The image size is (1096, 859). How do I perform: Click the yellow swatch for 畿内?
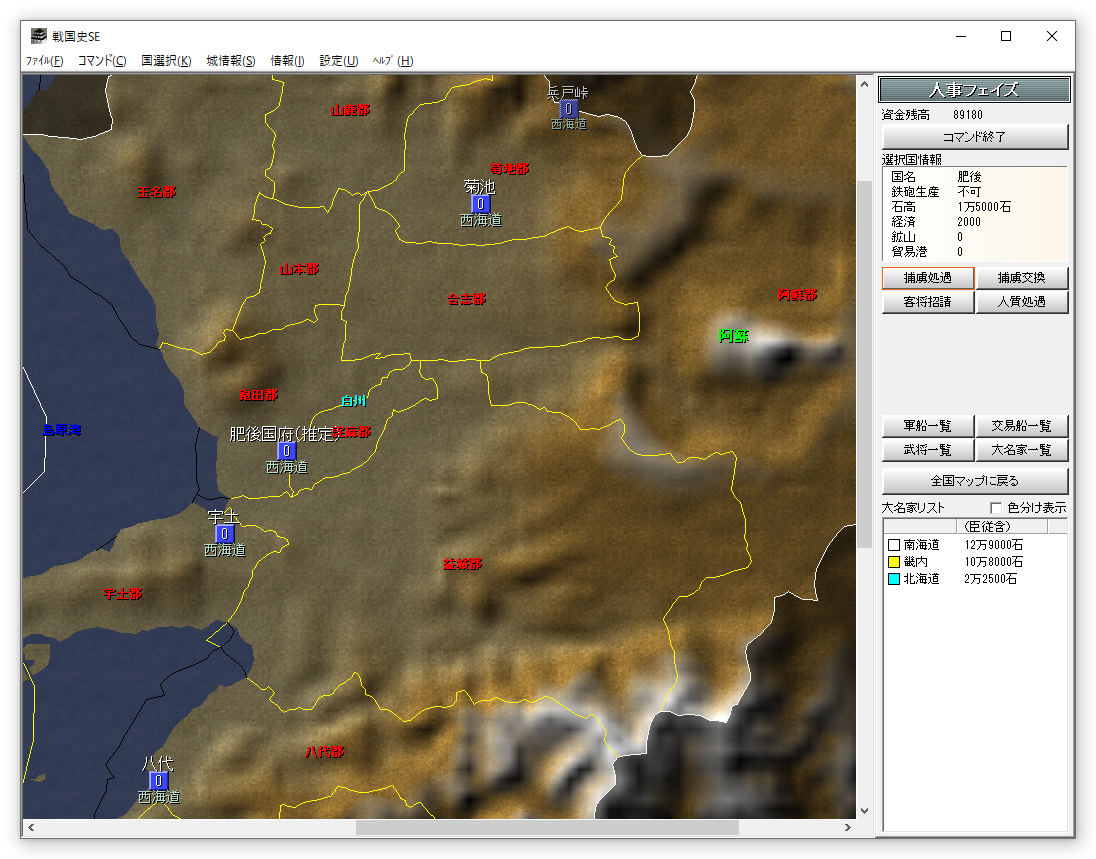click(894, 562)
